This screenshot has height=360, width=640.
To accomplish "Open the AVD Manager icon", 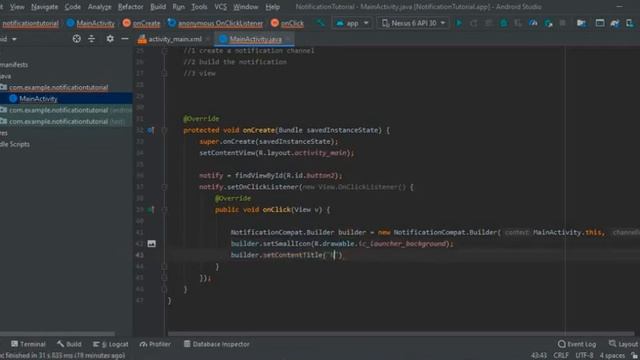I will point(629,23).
